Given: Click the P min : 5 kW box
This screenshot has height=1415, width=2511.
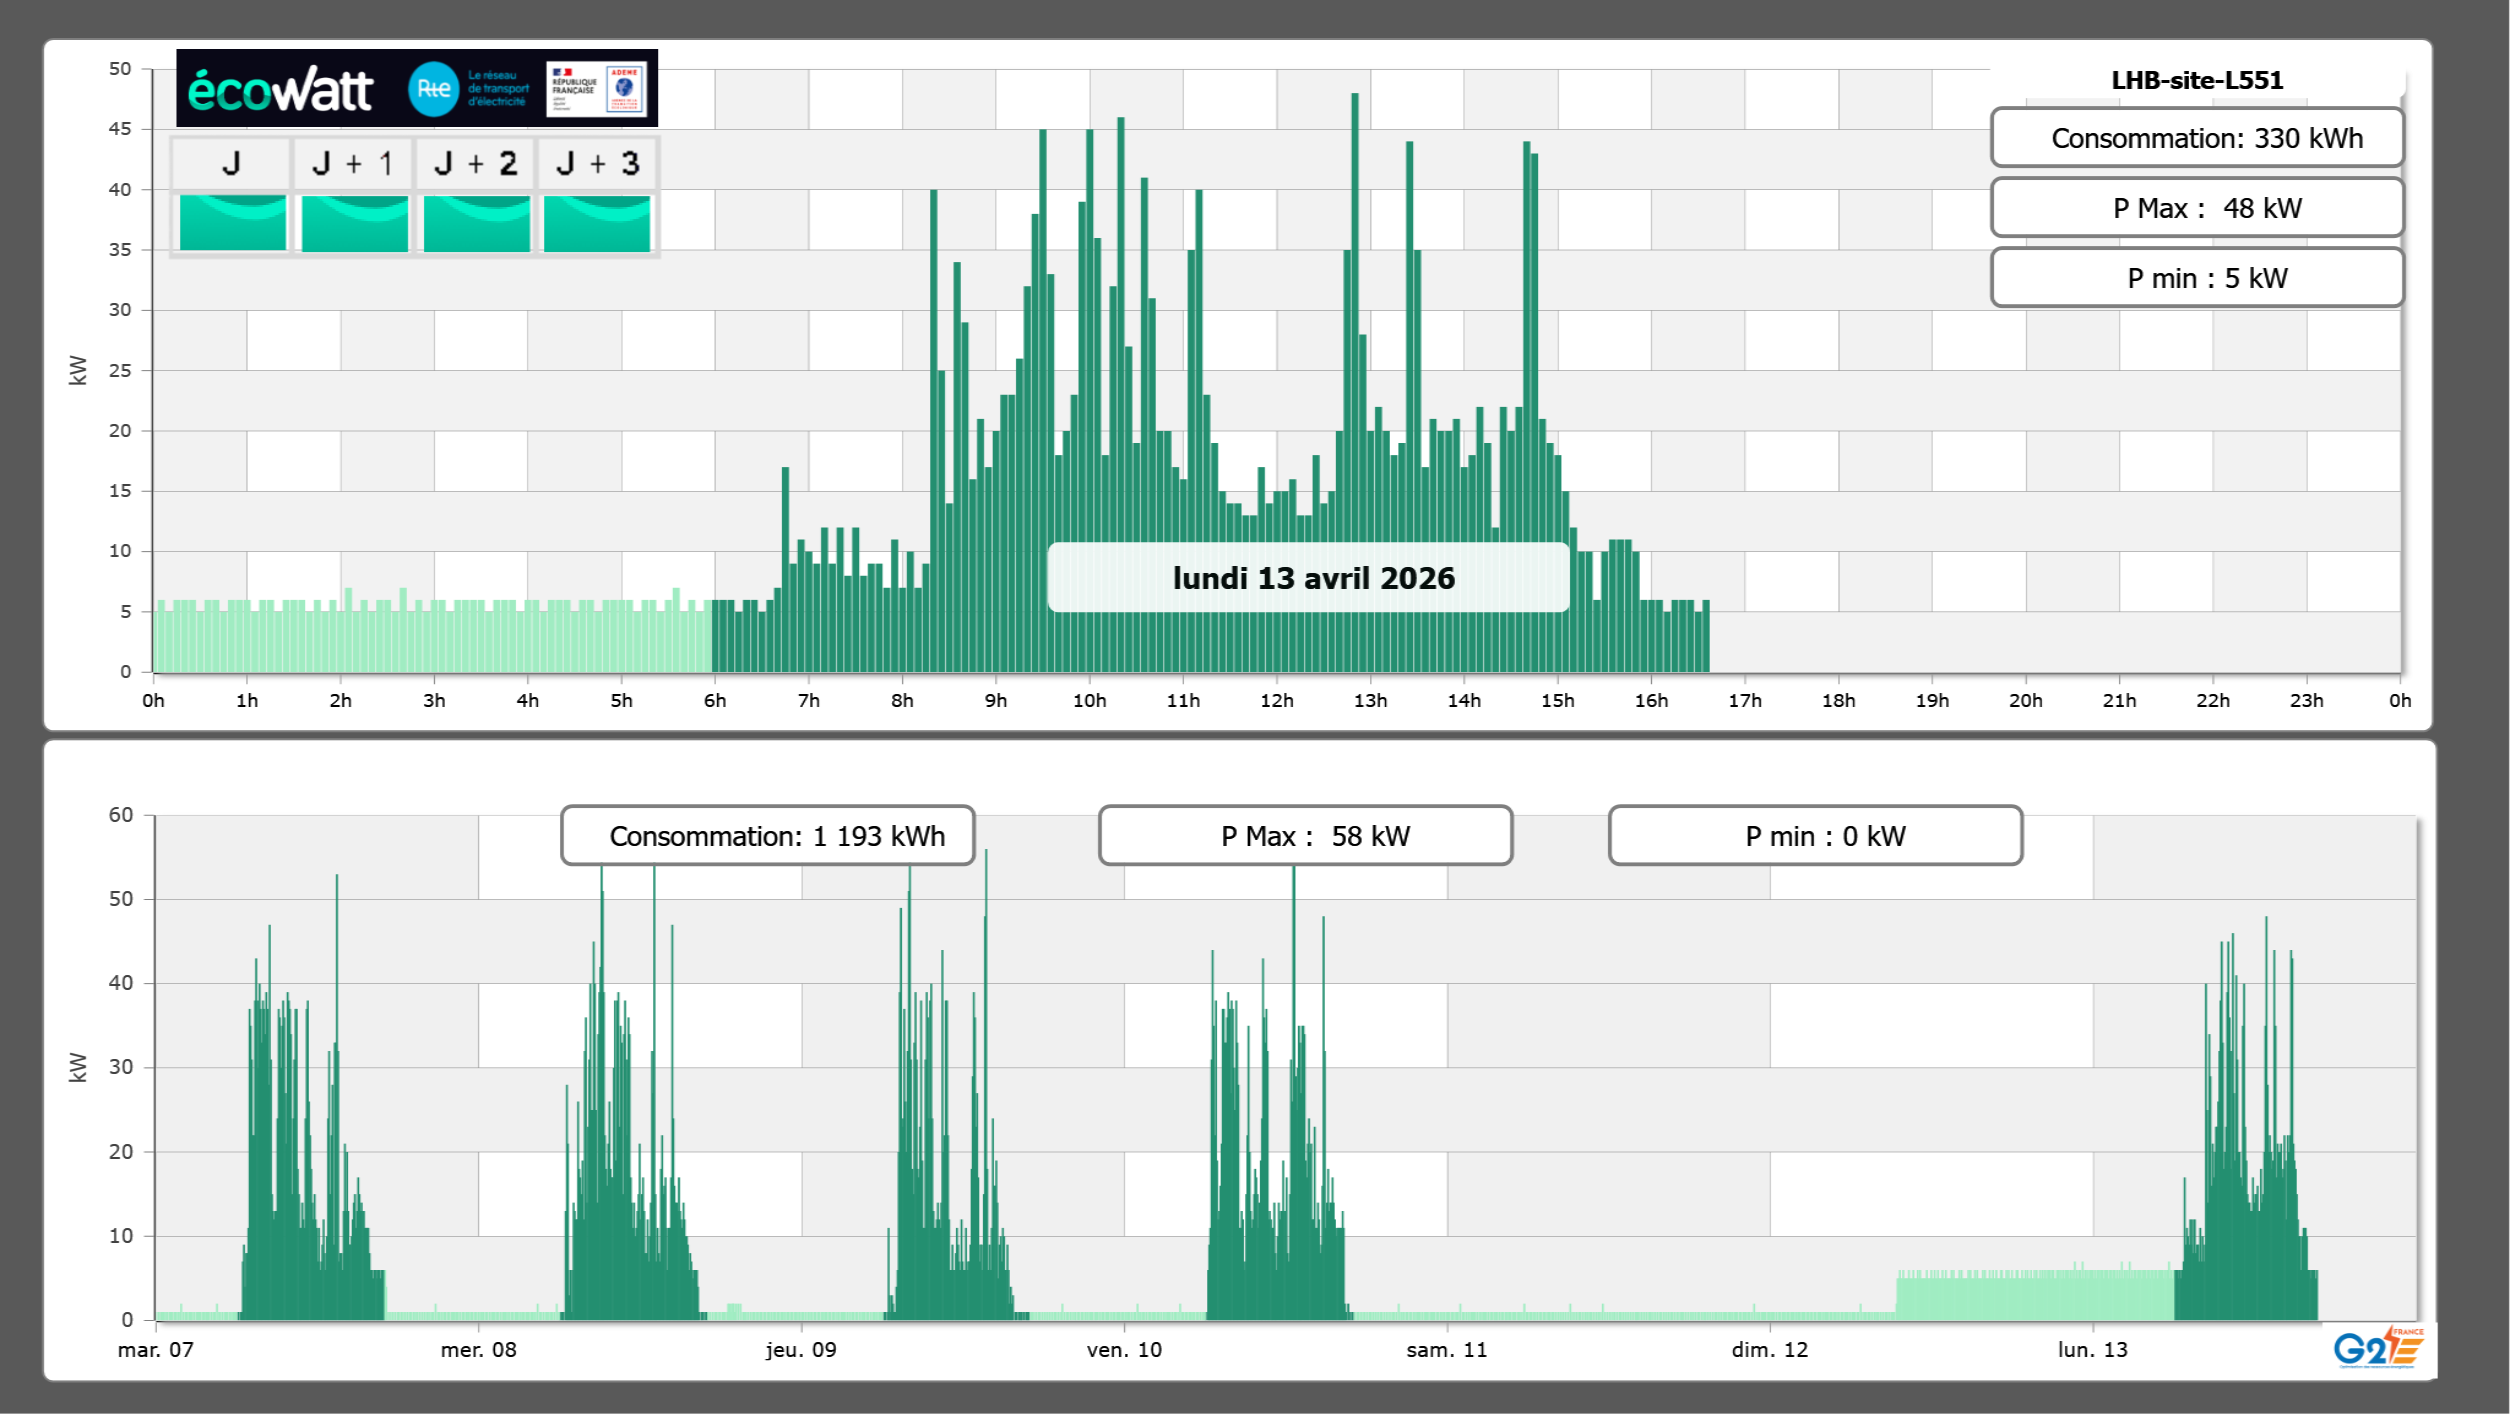Looking at the screenshot, I should click(x=2196, y=278).
